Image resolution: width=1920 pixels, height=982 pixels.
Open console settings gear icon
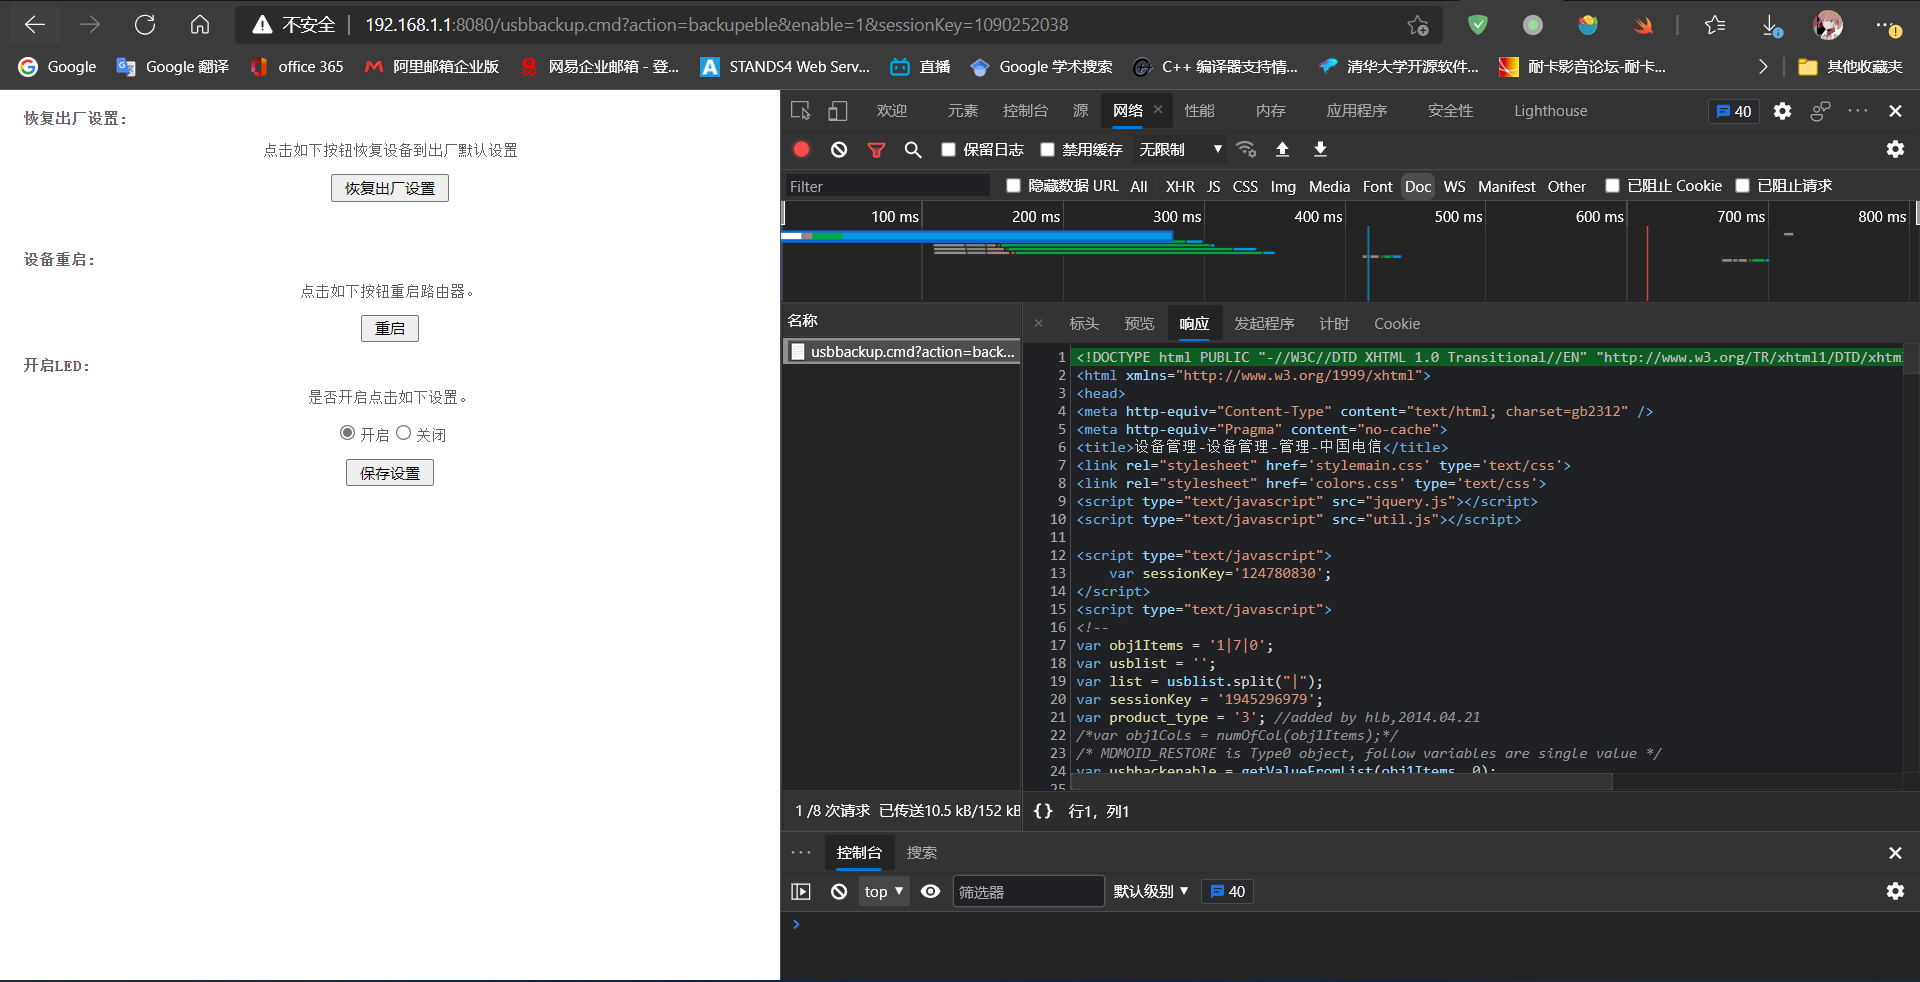click(x=1895, y=891)
